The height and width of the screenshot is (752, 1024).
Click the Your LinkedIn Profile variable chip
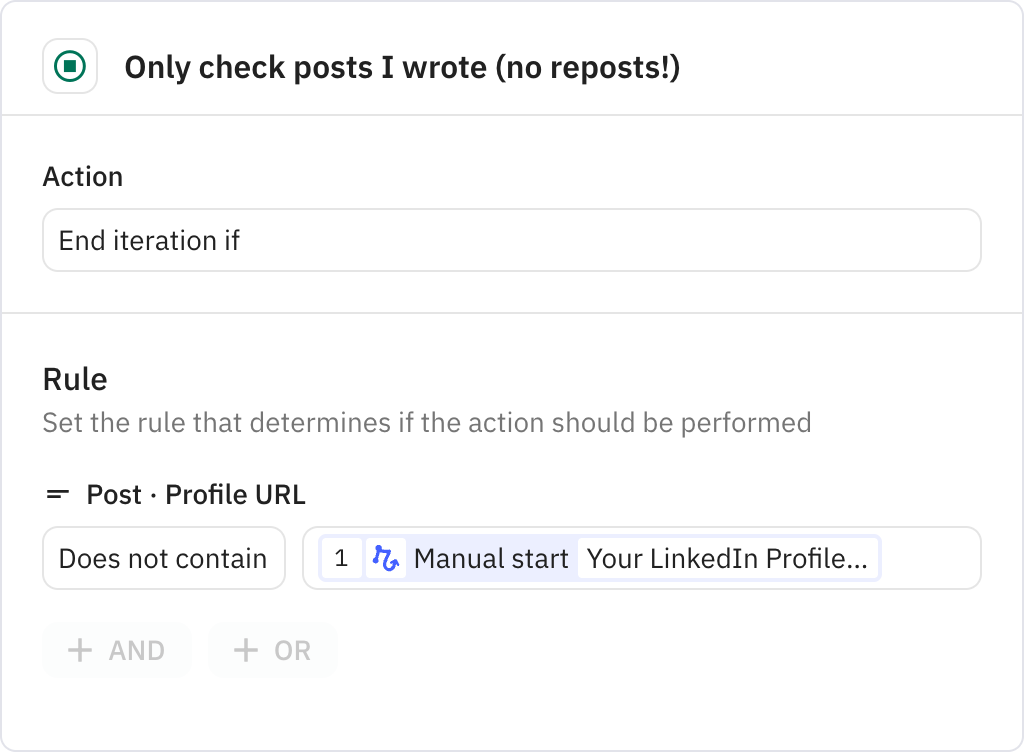coord(727,558)
